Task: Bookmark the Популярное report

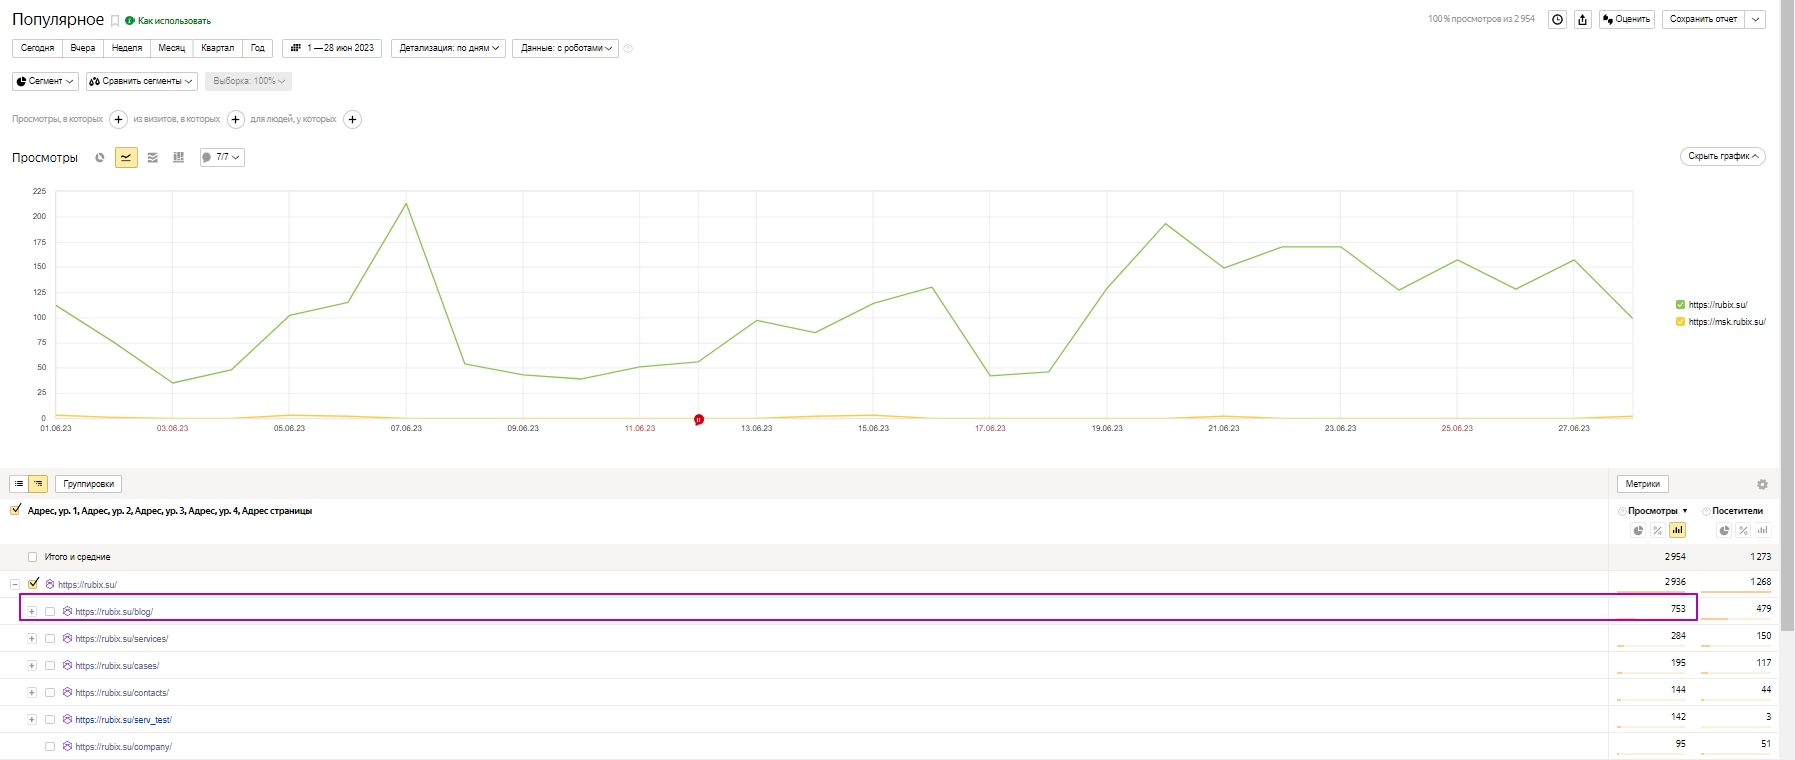Action: tap(115, 21)
